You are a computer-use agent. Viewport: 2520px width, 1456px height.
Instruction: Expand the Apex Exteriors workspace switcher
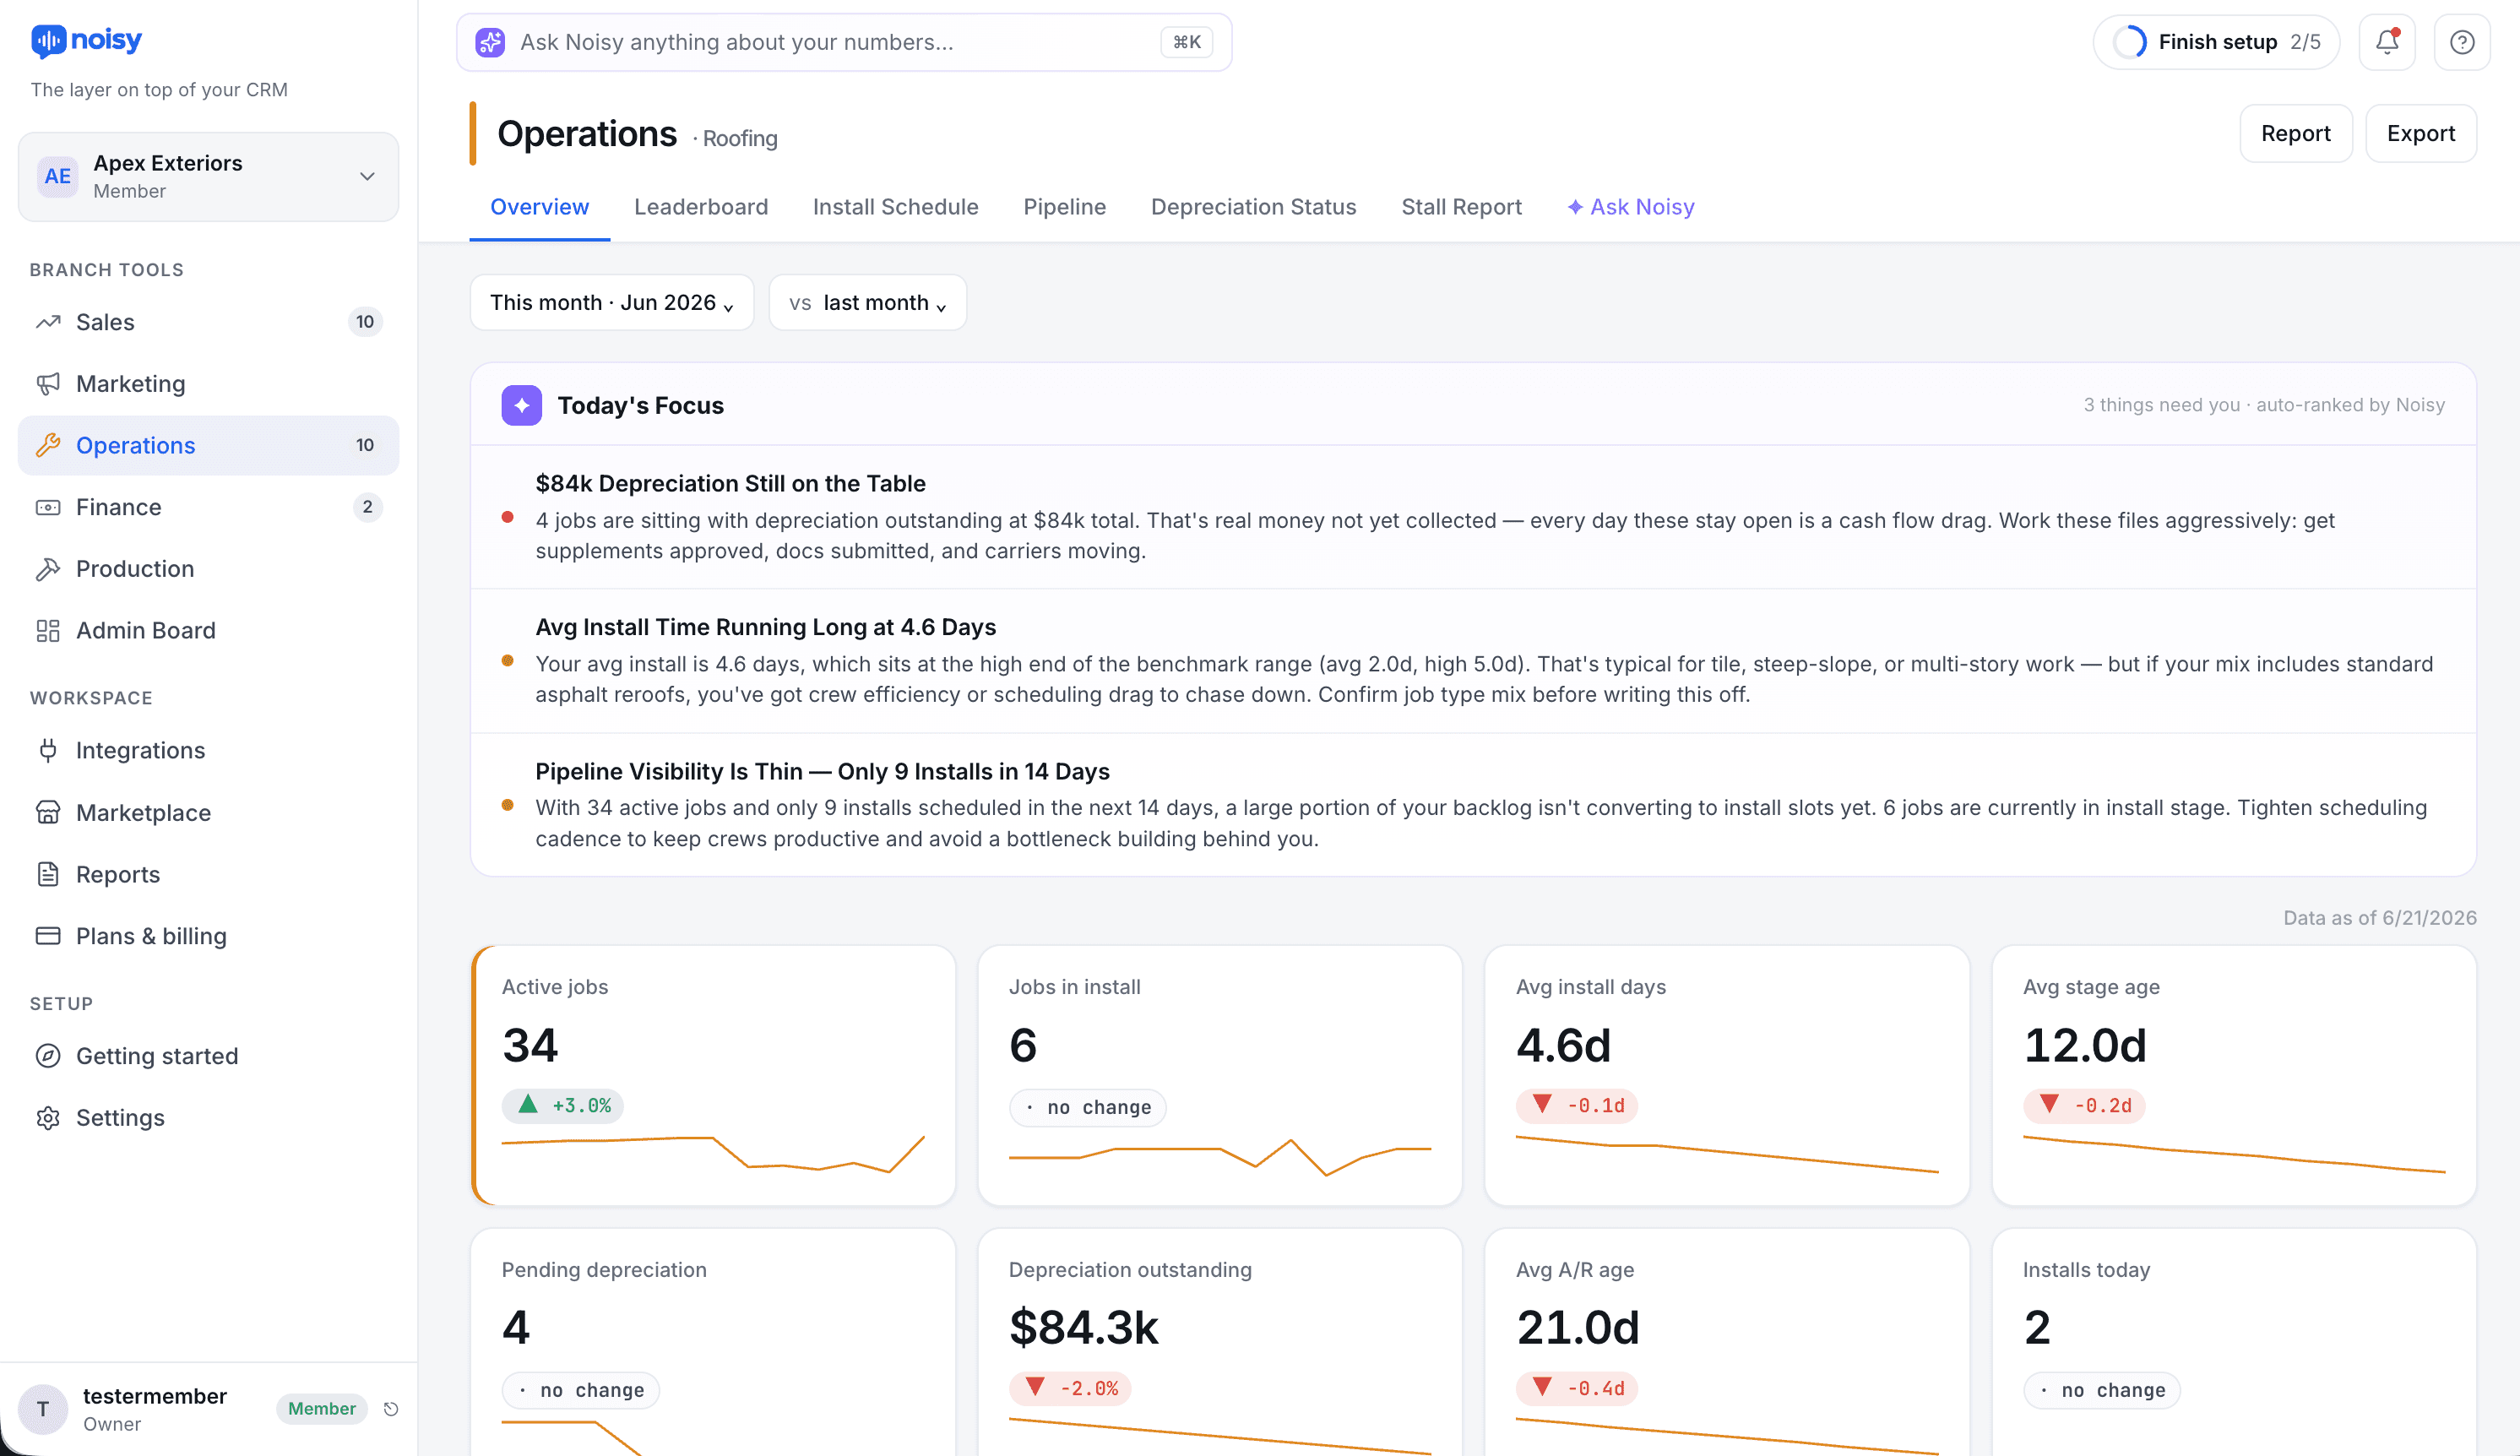[208, 177]
